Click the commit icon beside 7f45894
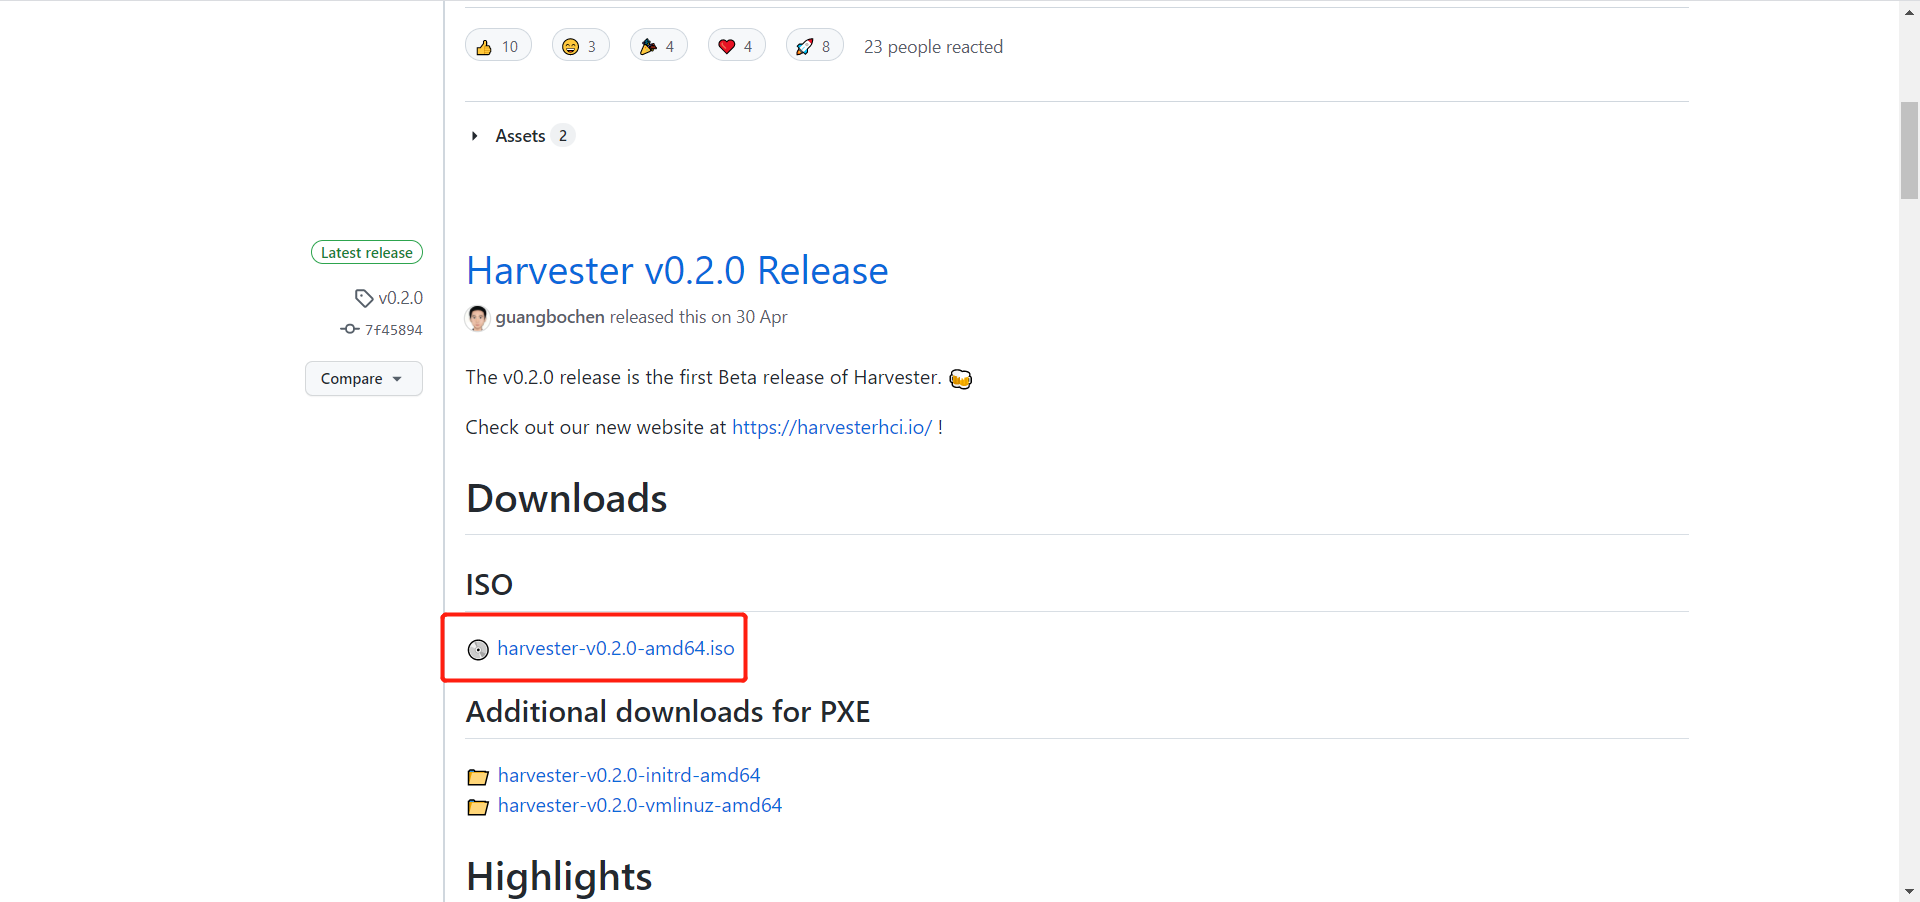Image resolution: width=1920 pixels, height=902 pixels. pyautogui.click(x=349, y=329)
